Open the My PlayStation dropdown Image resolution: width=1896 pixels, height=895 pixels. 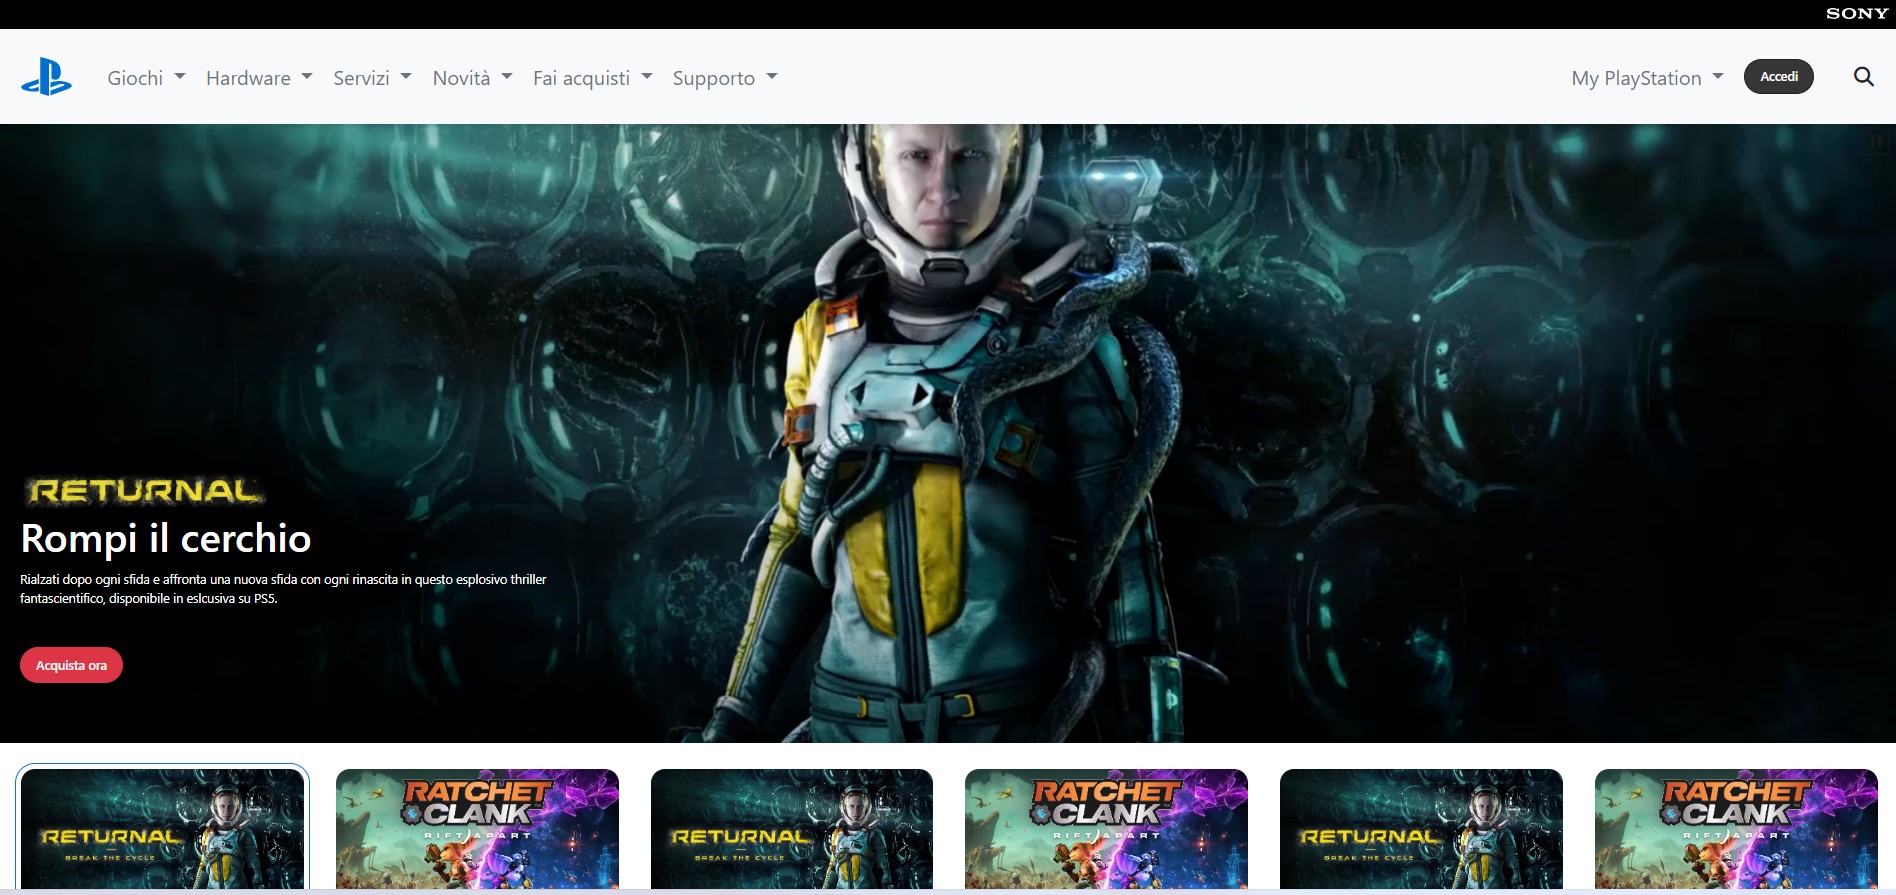[1646, 78]
